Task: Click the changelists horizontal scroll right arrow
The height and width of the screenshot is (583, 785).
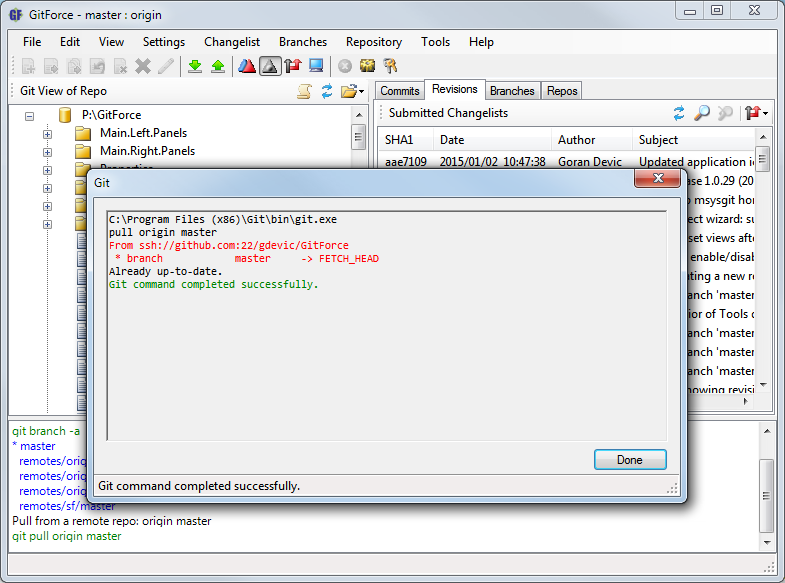Action: 746,401
